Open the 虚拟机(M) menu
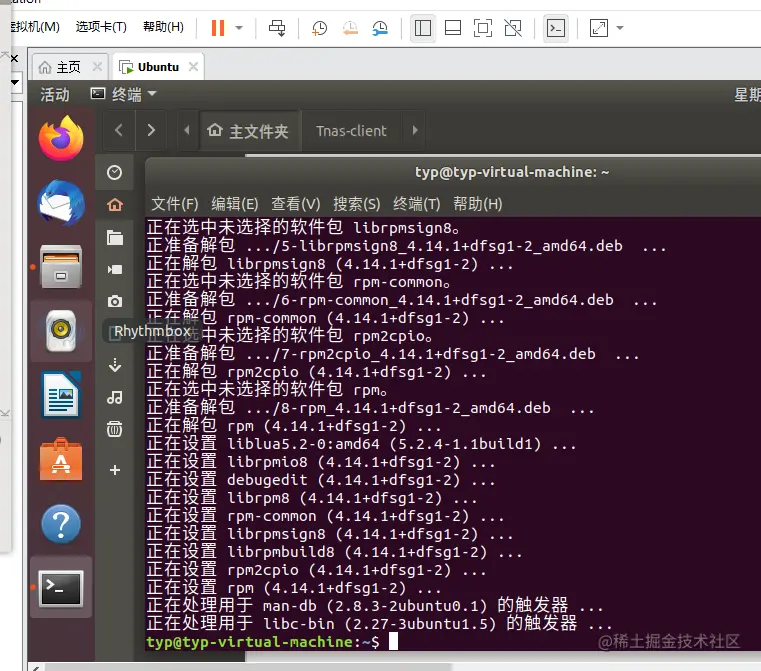 (35, 27)
